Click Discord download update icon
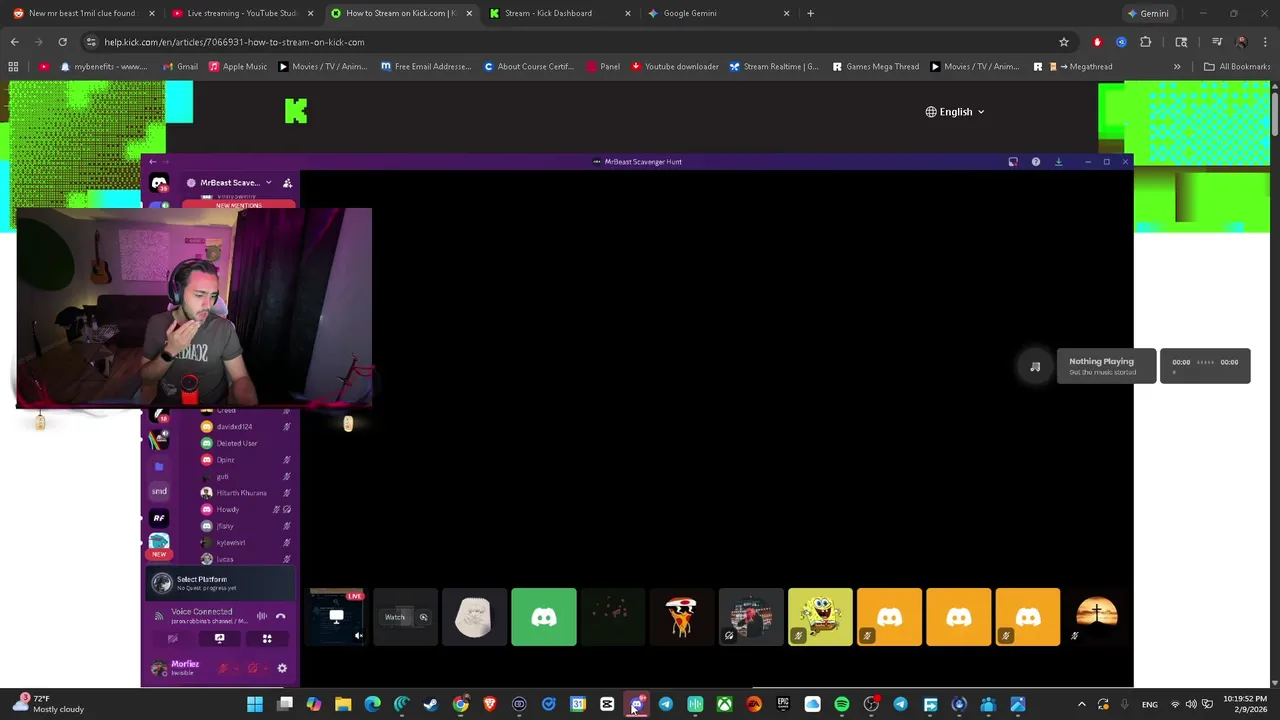1280x720 pixels. click(x=1059, y=162)
